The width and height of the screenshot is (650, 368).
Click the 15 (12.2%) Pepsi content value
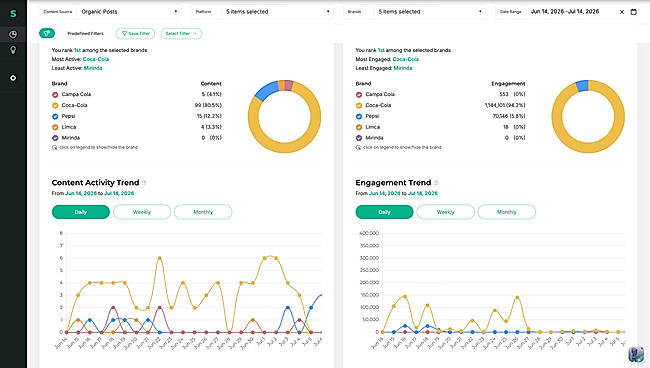[x=209, y=116]
